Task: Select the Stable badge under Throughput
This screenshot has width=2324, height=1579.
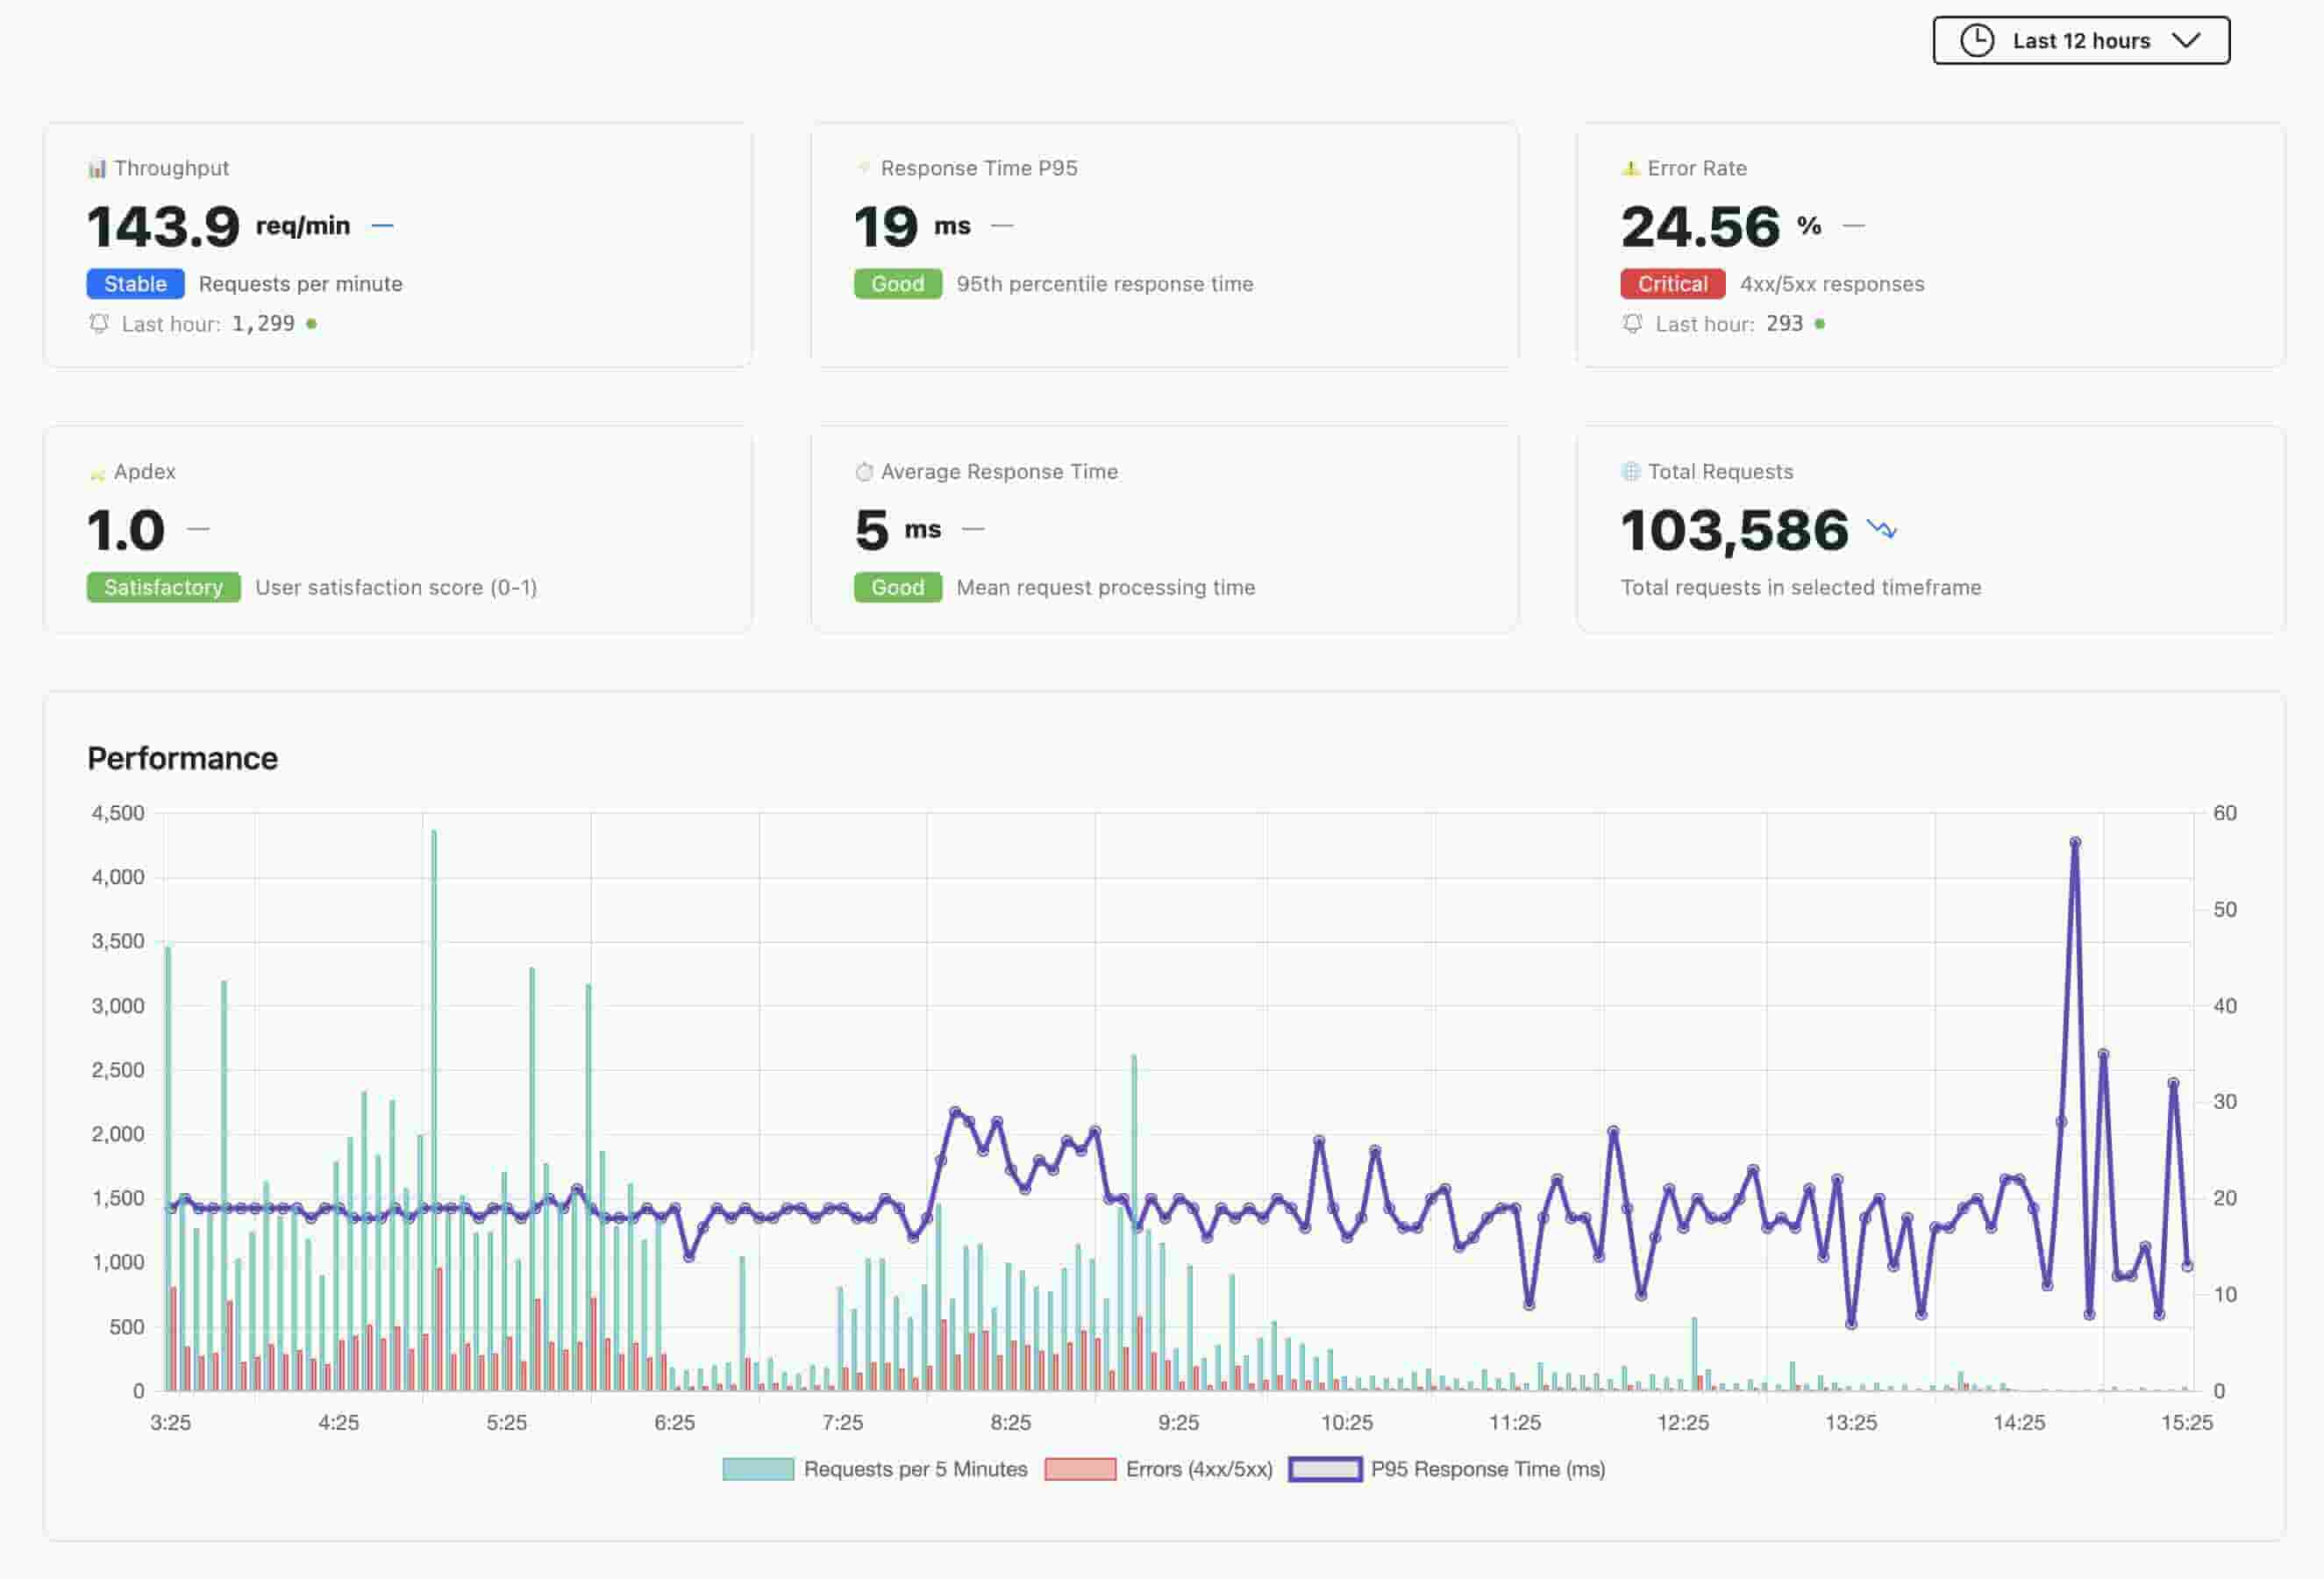Action: (134, 284)
